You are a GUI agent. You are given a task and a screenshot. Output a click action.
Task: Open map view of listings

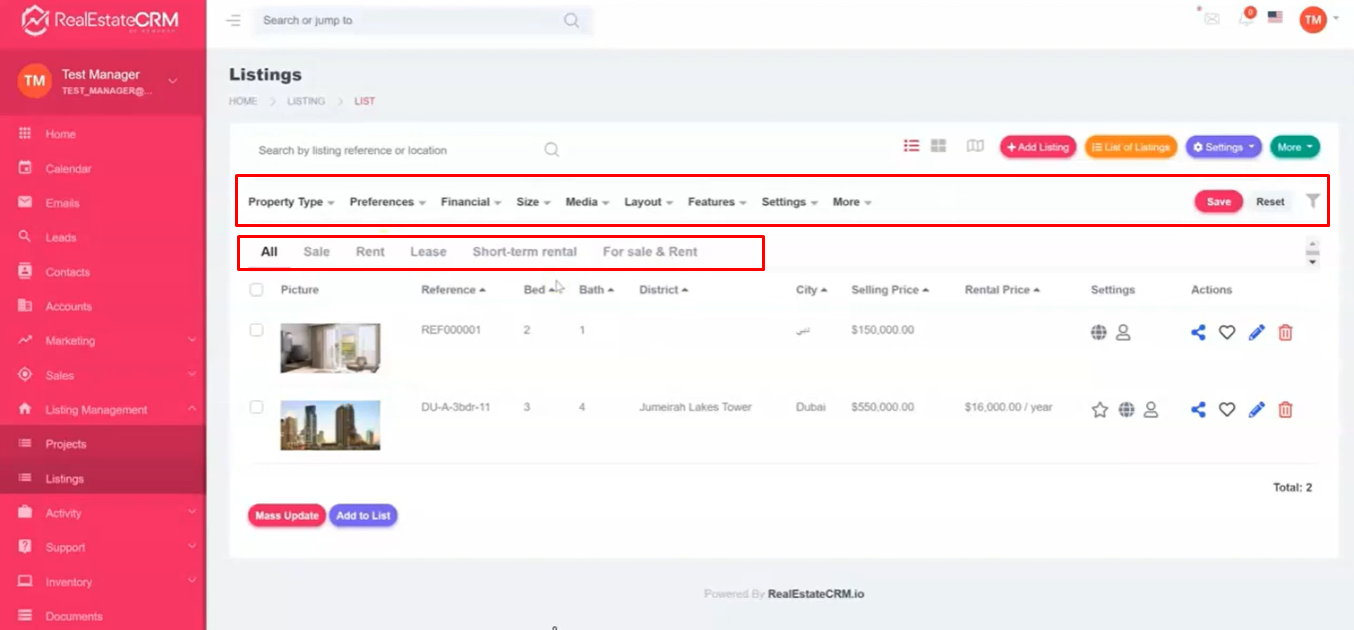coord(975,146)
